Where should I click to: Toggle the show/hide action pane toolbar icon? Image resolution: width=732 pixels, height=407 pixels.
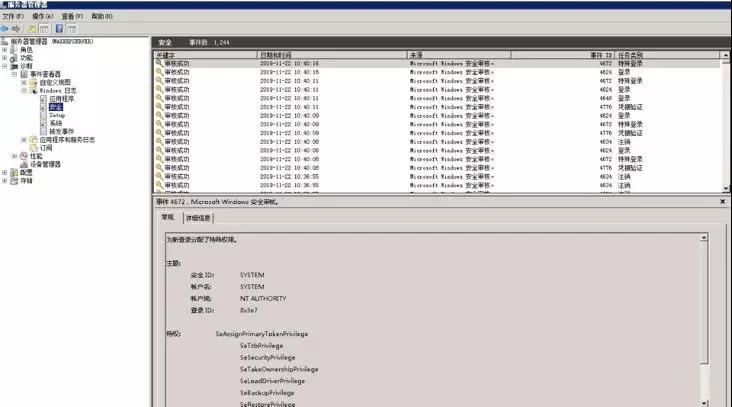pyautogui.click(x=71, y=29)
